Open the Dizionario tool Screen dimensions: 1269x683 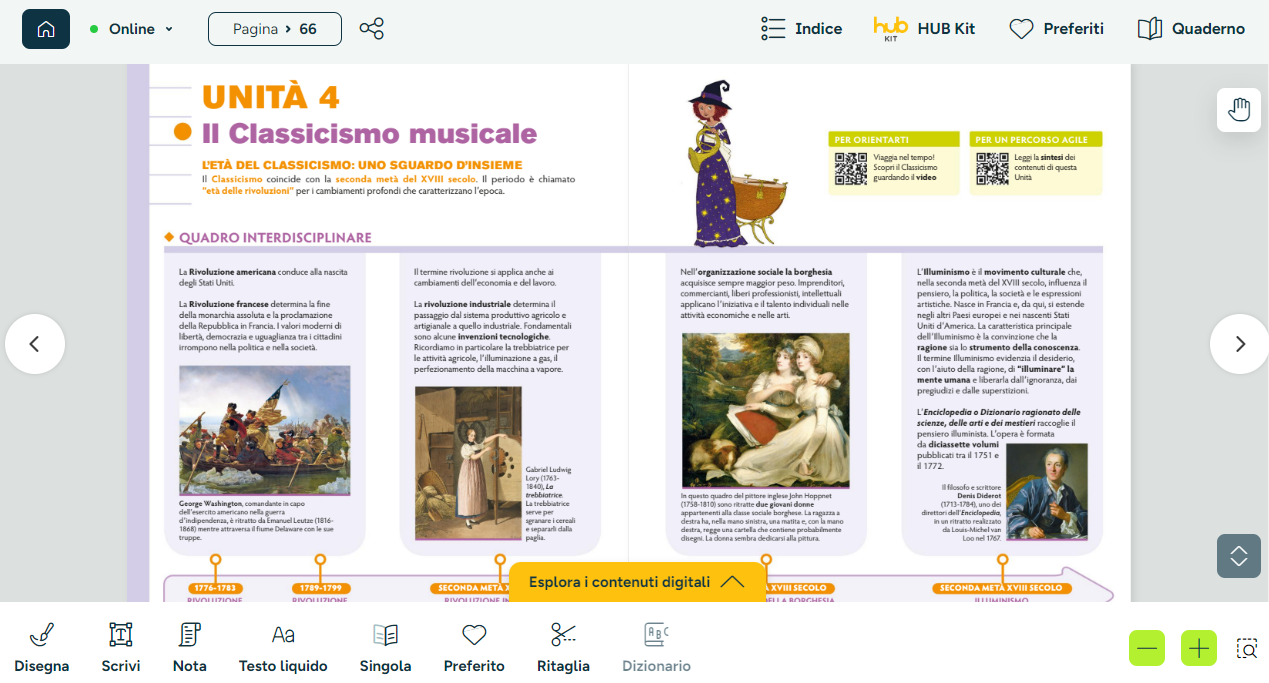point(656,647)
